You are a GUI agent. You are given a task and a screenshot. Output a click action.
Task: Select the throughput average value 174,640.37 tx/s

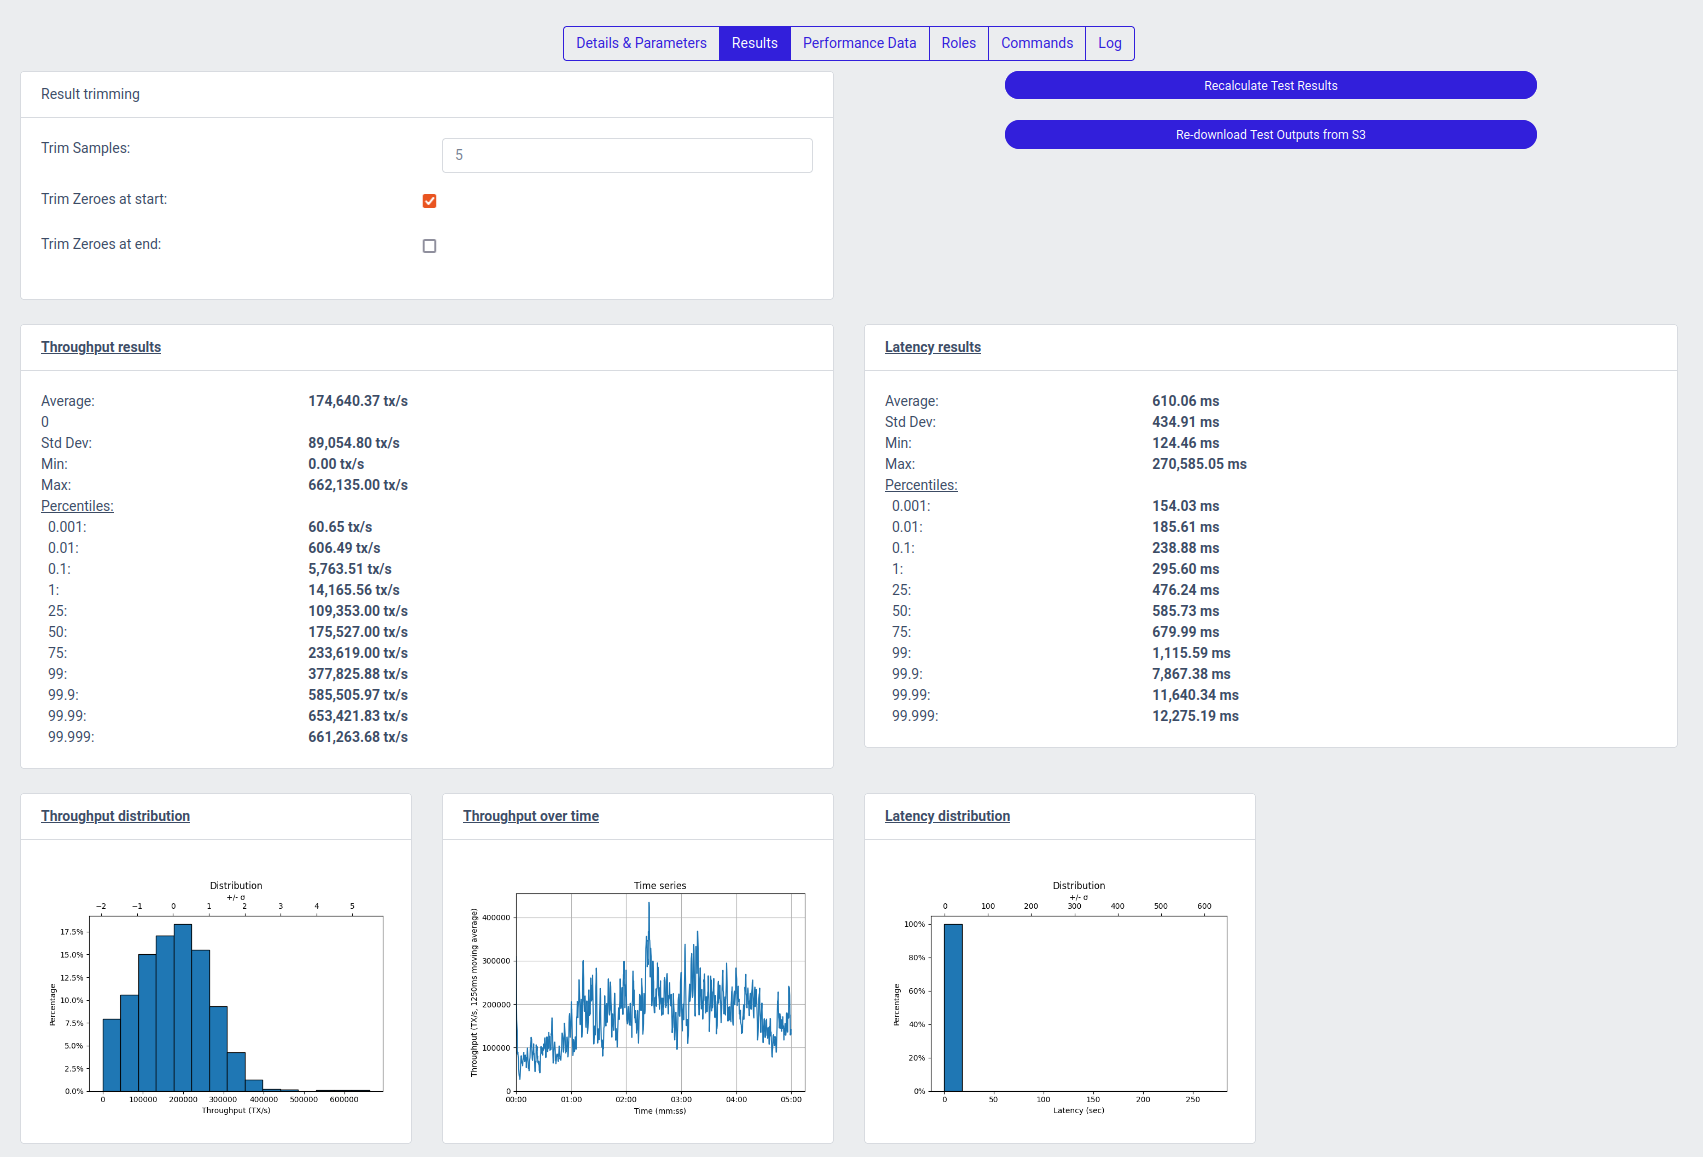tap(358, 401)
